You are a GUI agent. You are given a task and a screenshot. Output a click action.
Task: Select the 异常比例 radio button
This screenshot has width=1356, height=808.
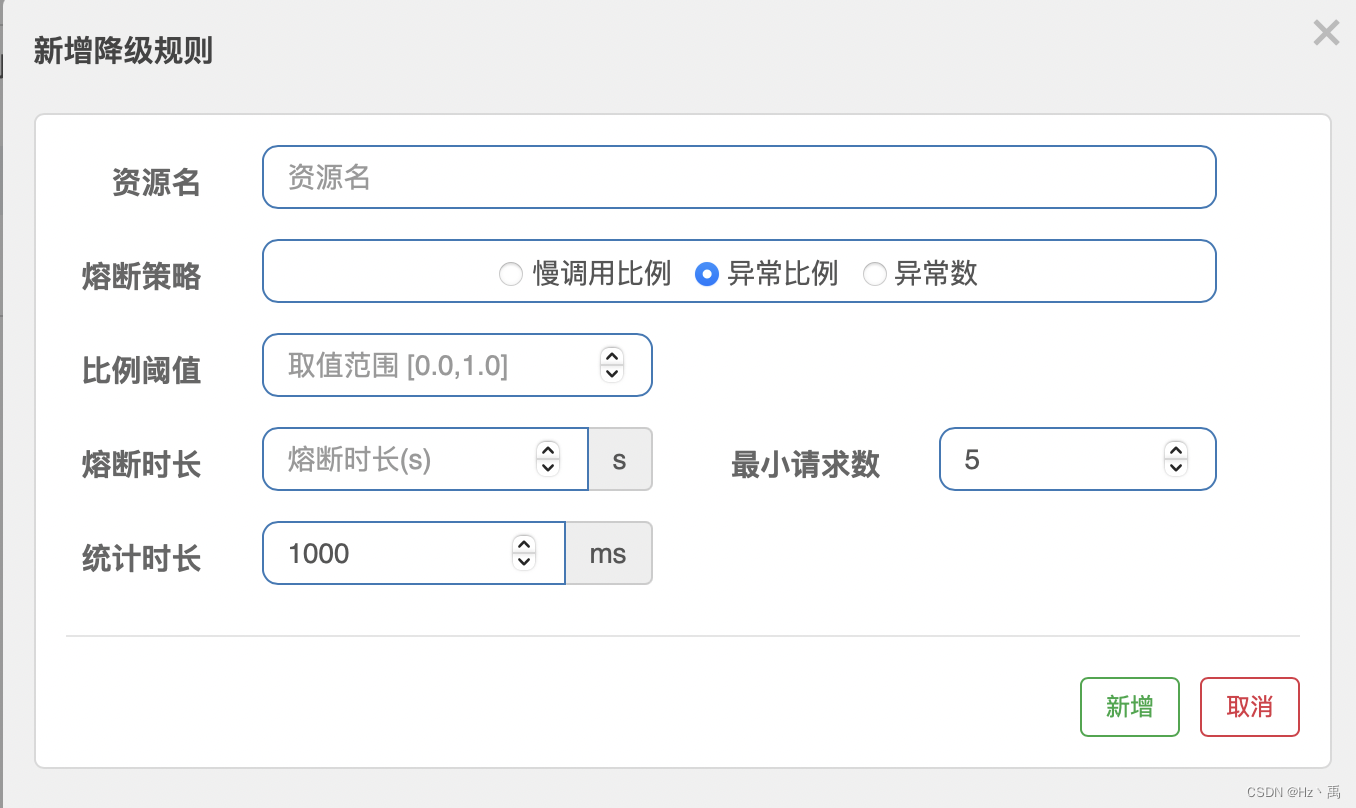tap(707, 274)
